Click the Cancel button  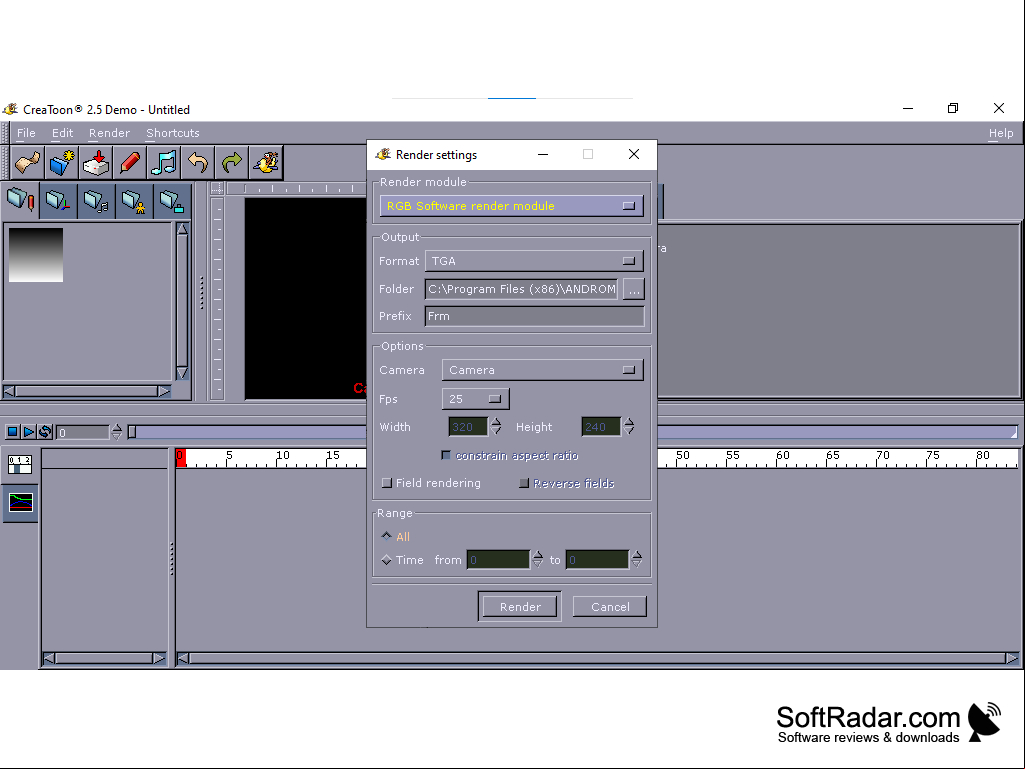point(610,606)
